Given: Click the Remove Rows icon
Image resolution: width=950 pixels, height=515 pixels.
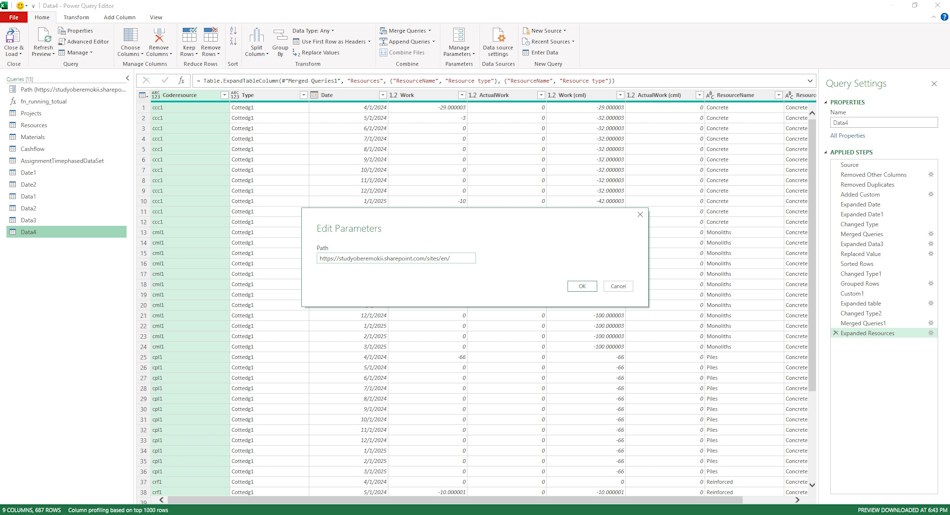Looking at the screenshot, I should [210, 35].
